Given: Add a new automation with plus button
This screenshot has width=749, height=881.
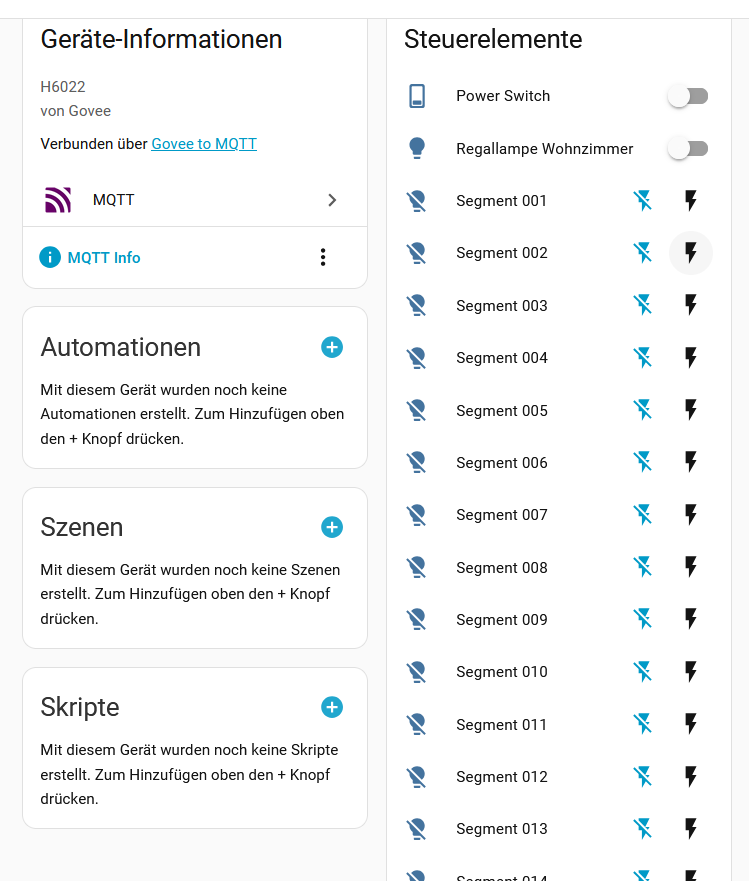Looking at the screenshot, I should pos(332,347).
